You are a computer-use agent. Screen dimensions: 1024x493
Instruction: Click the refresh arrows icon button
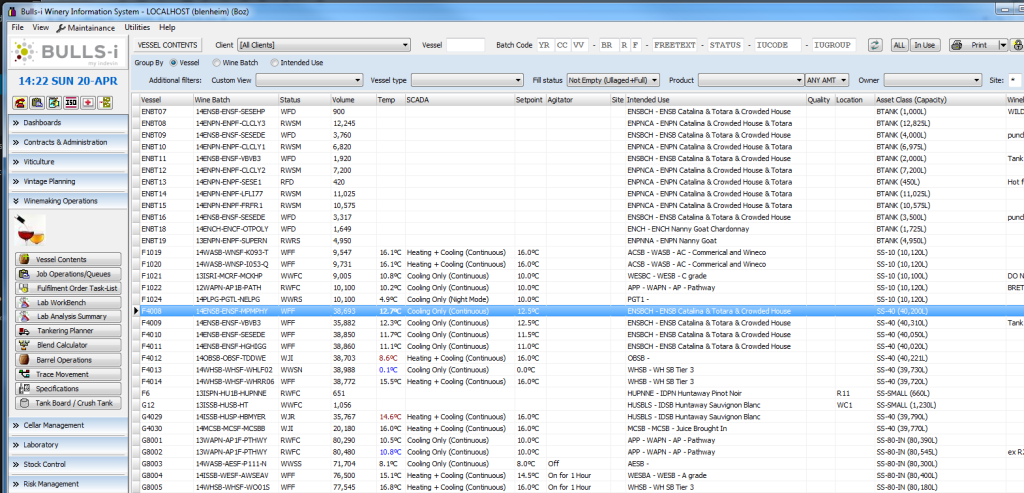coord(875,45)
